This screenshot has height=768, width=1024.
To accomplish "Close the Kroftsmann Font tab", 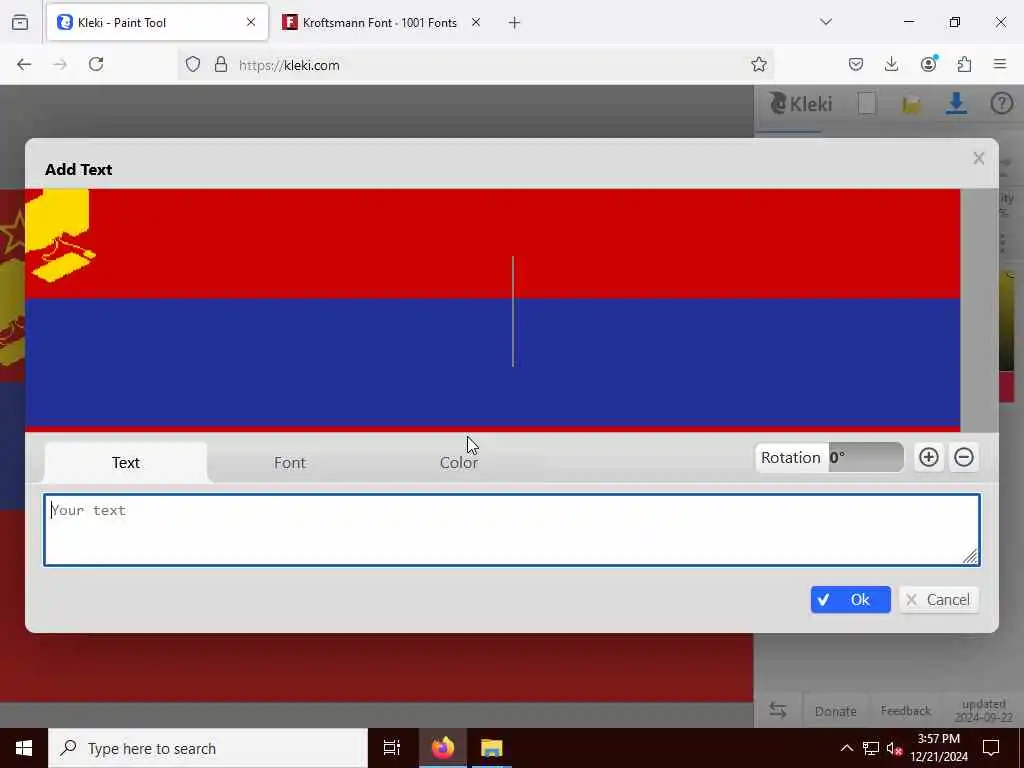I will click(476, 22).
